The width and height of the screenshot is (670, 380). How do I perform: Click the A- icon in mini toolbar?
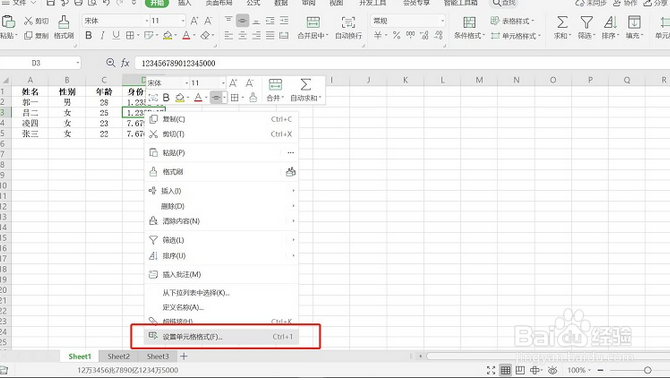249,83
